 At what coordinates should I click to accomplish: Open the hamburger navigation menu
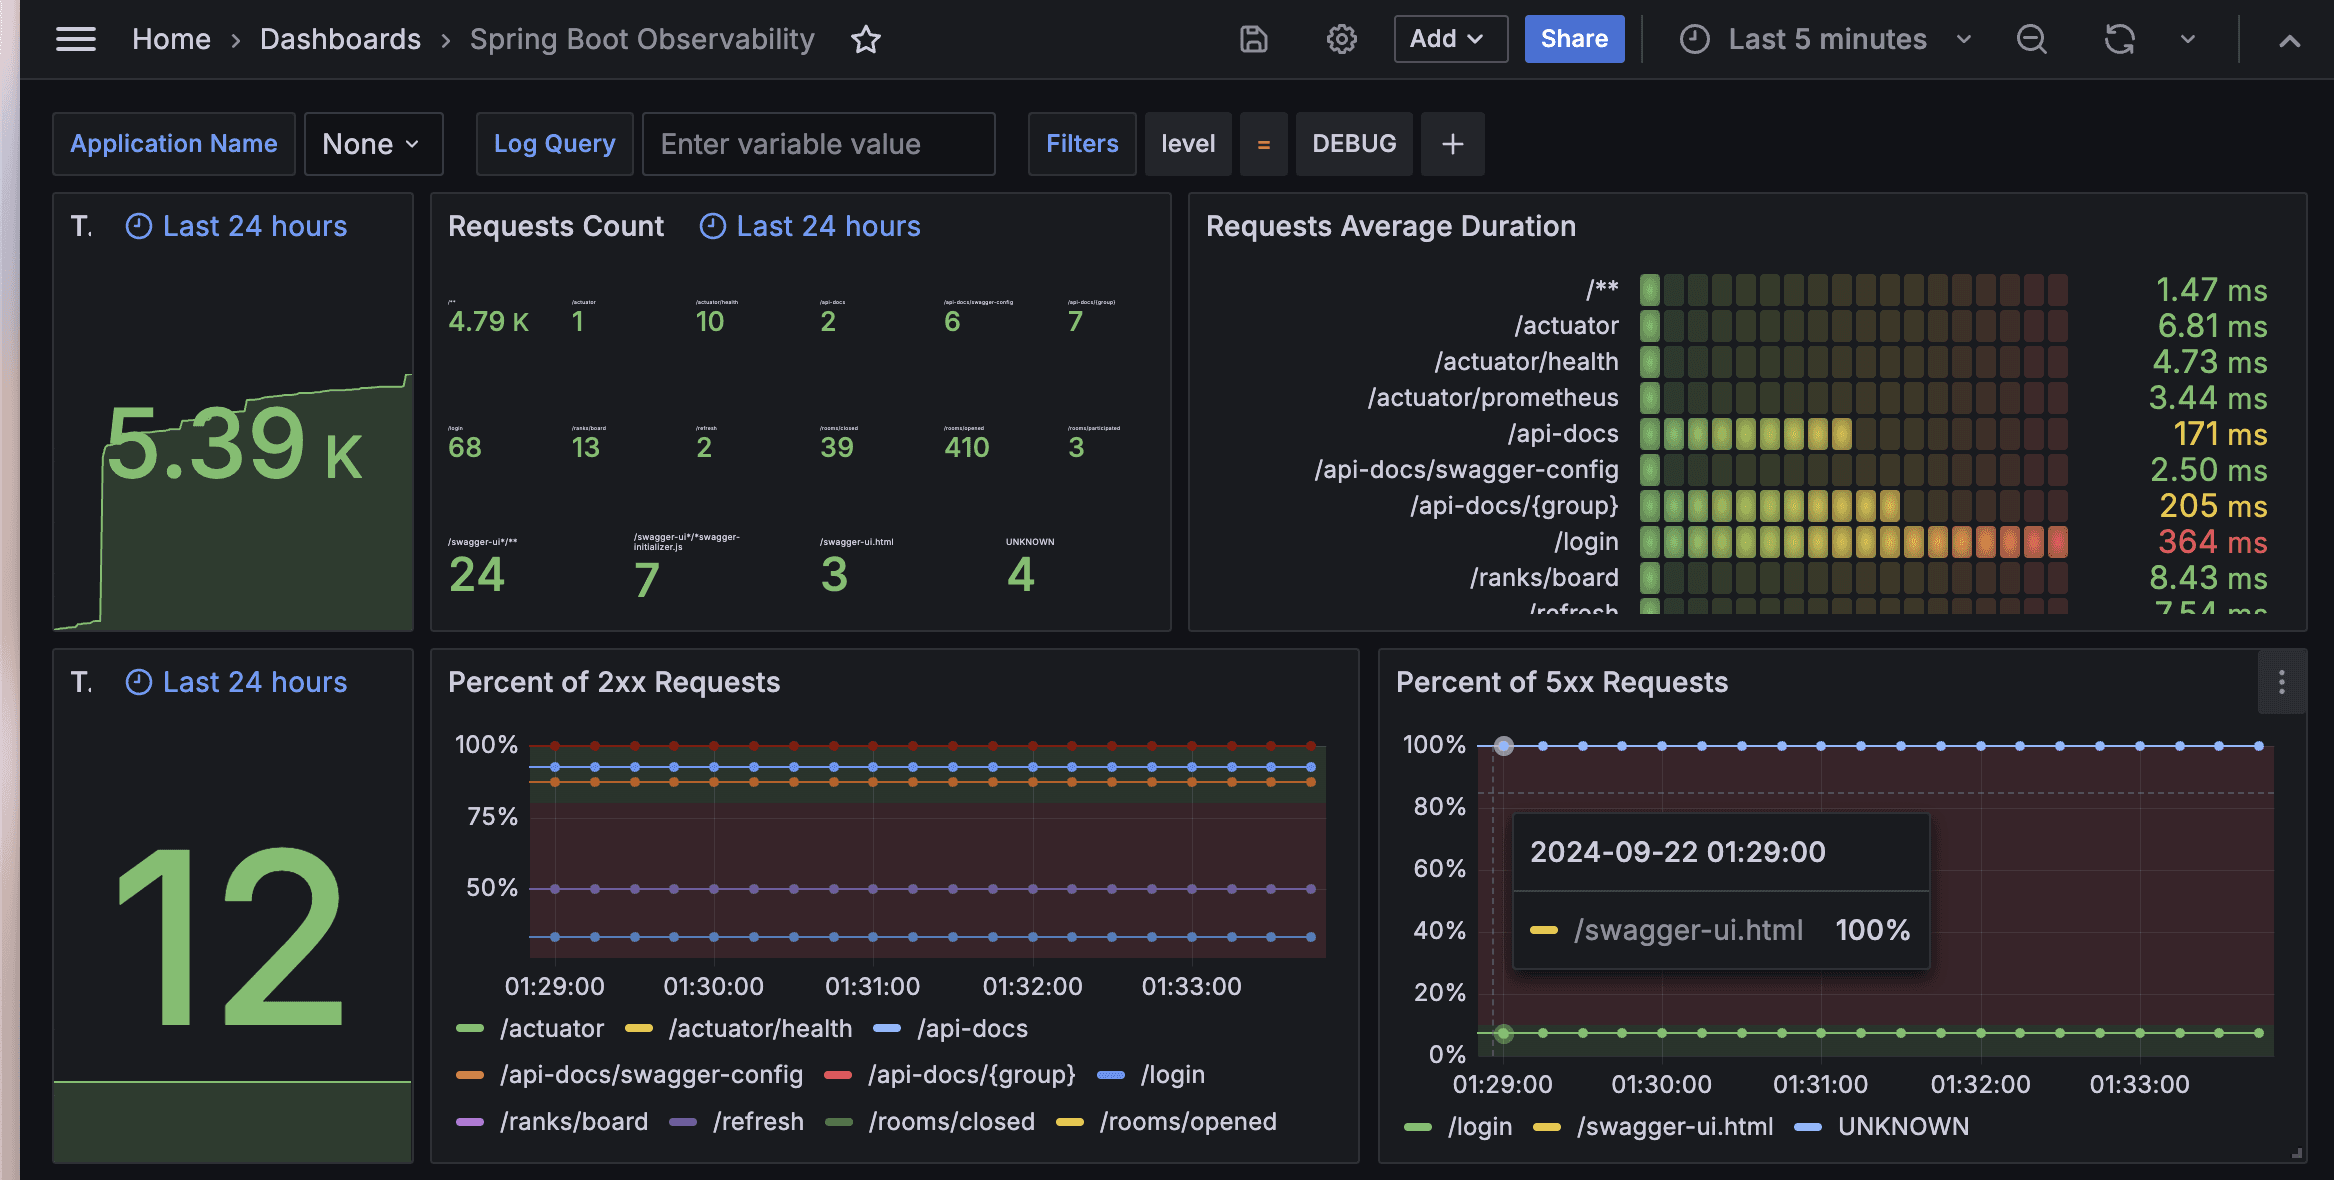point(76,39)
